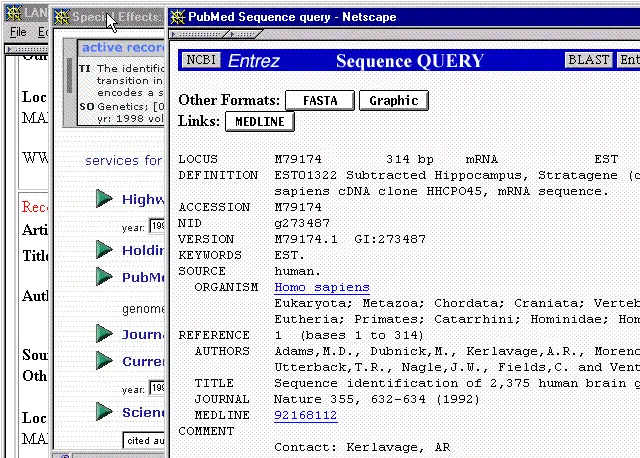Open the MEDLINE links button

point(260,122)
